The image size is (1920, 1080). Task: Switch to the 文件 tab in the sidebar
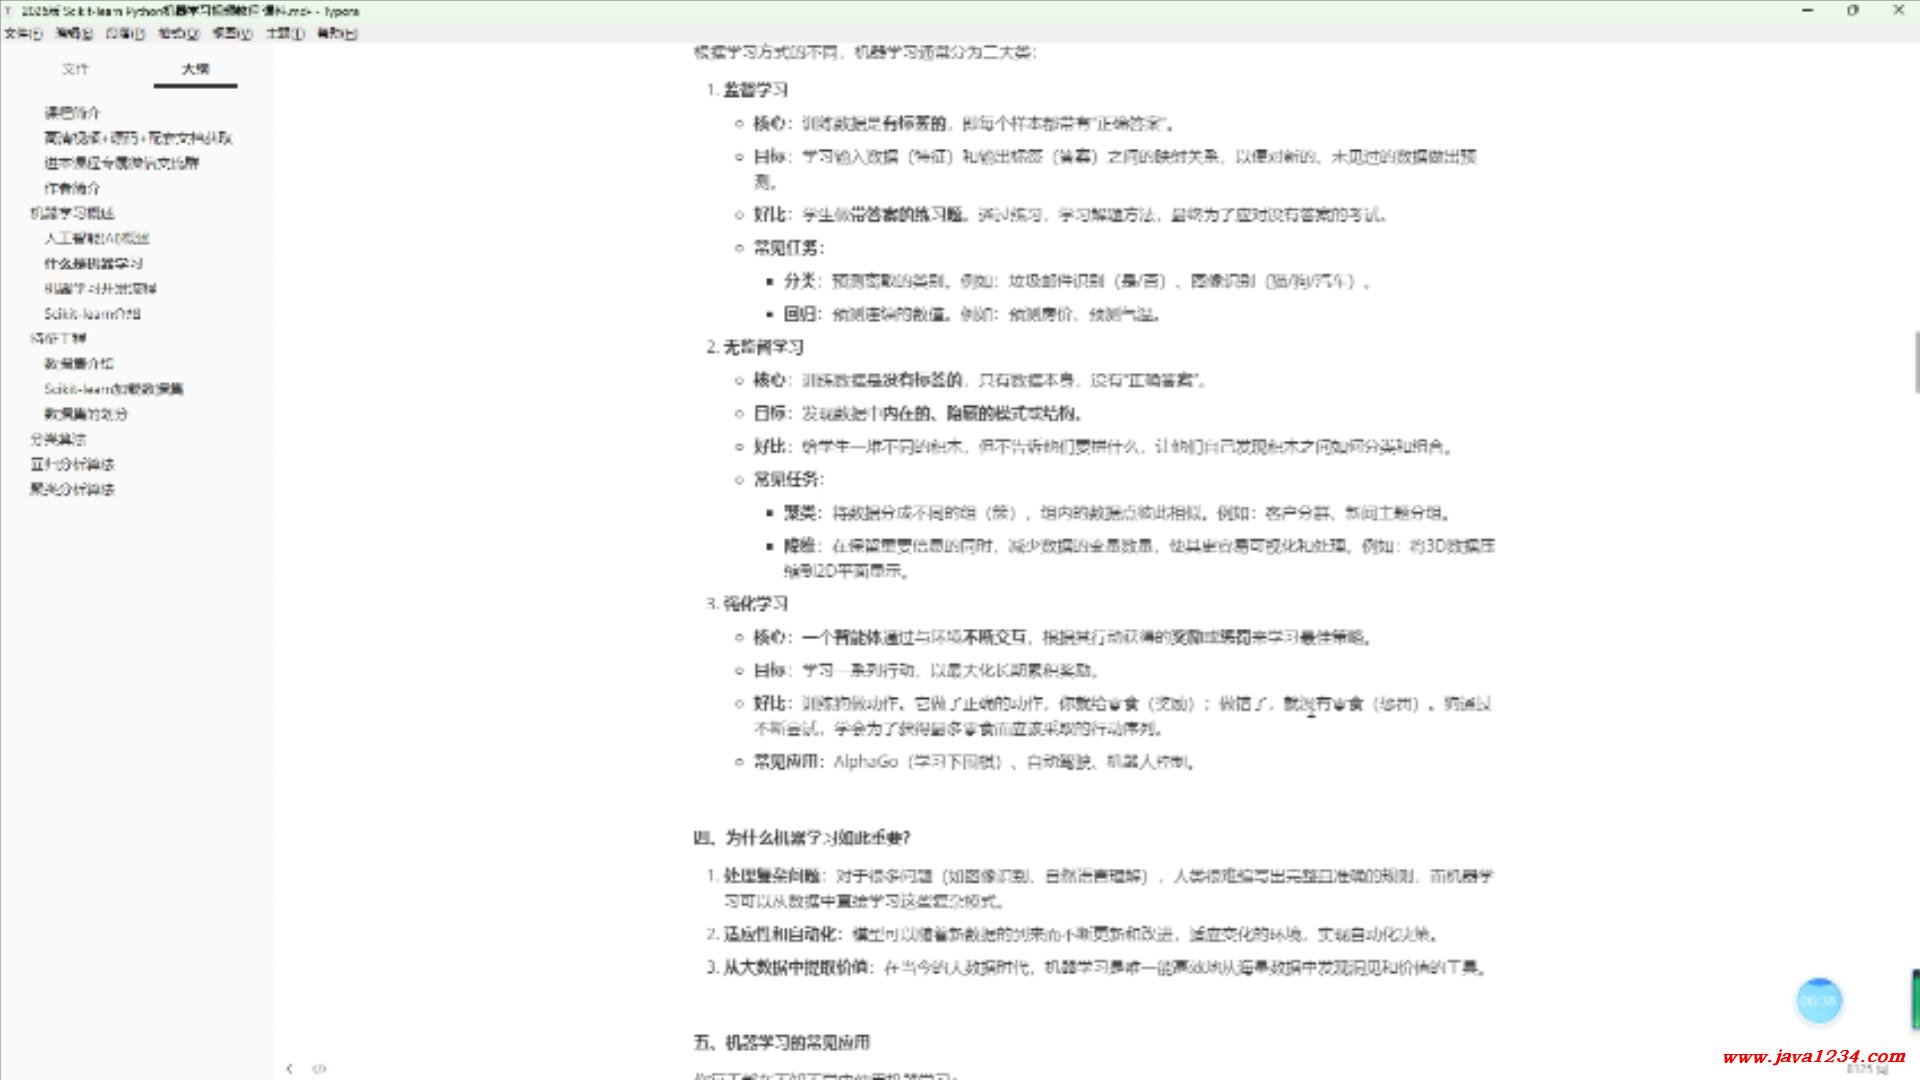click(75, 69)
